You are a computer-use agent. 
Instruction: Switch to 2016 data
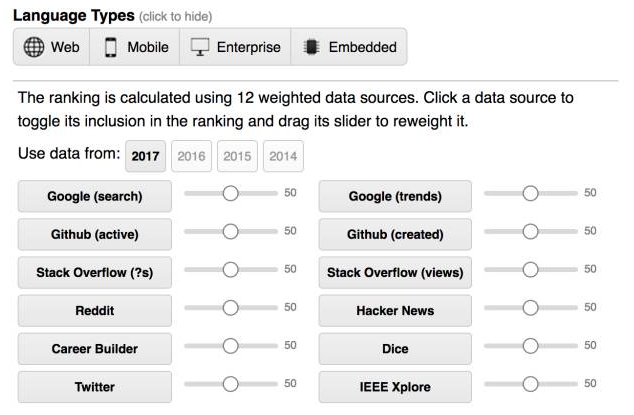[x=191, y=156]
